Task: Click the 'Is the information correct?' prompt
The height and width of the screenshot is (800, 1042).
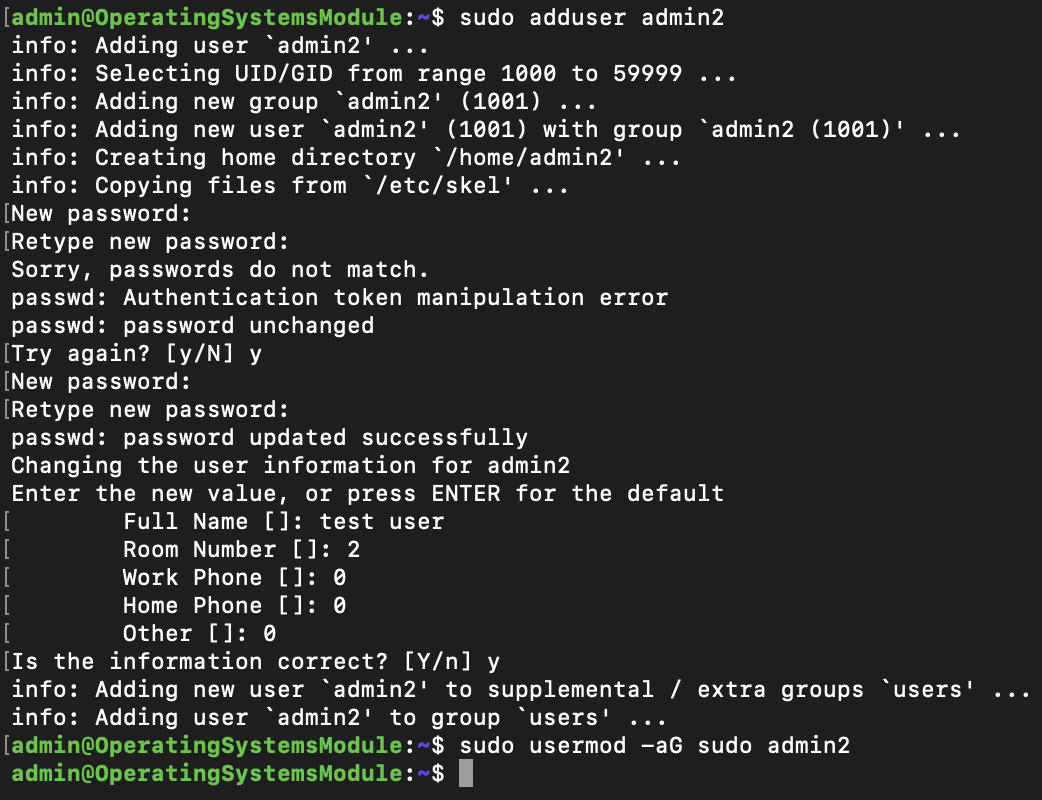Action: [255, 661]
